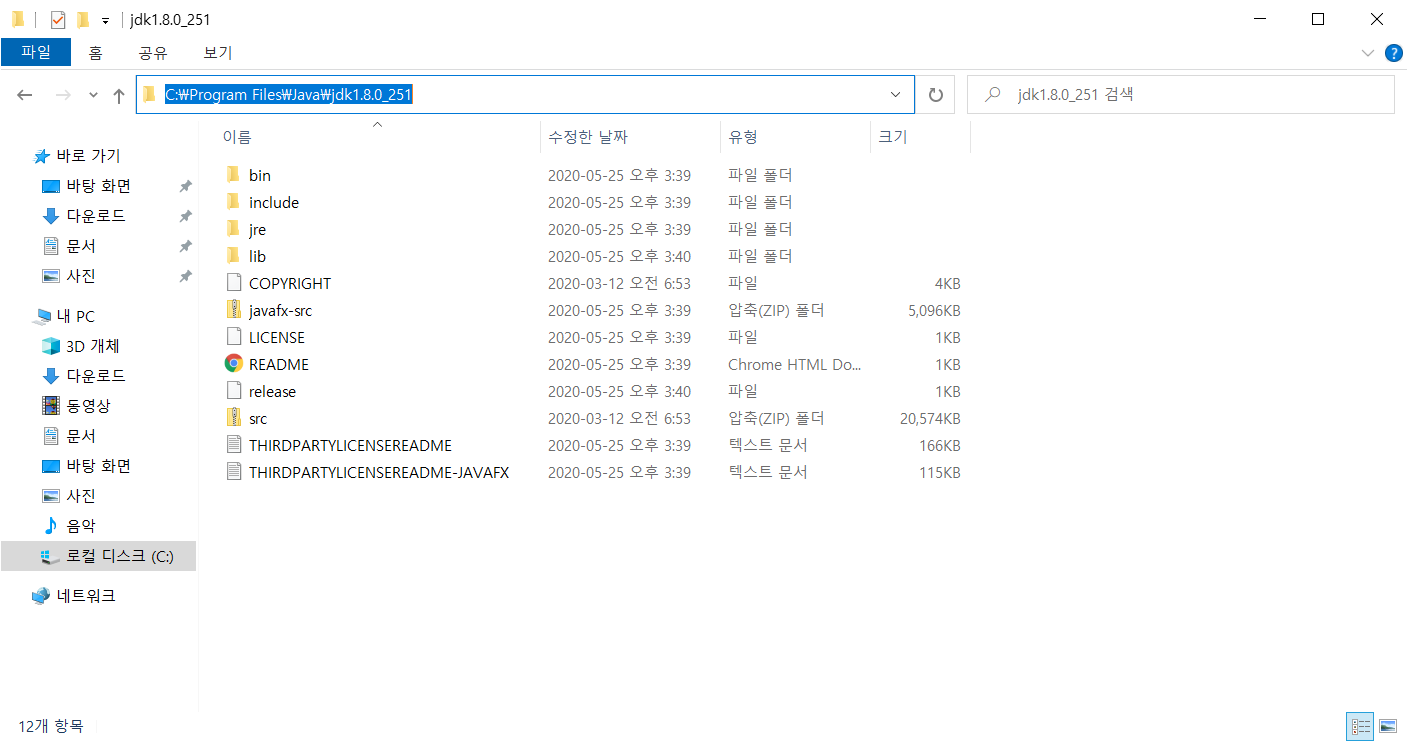Select 바로 가기 in the sidebar
The width and height of the screenshot is (1408, 741).
click(88, 156)
